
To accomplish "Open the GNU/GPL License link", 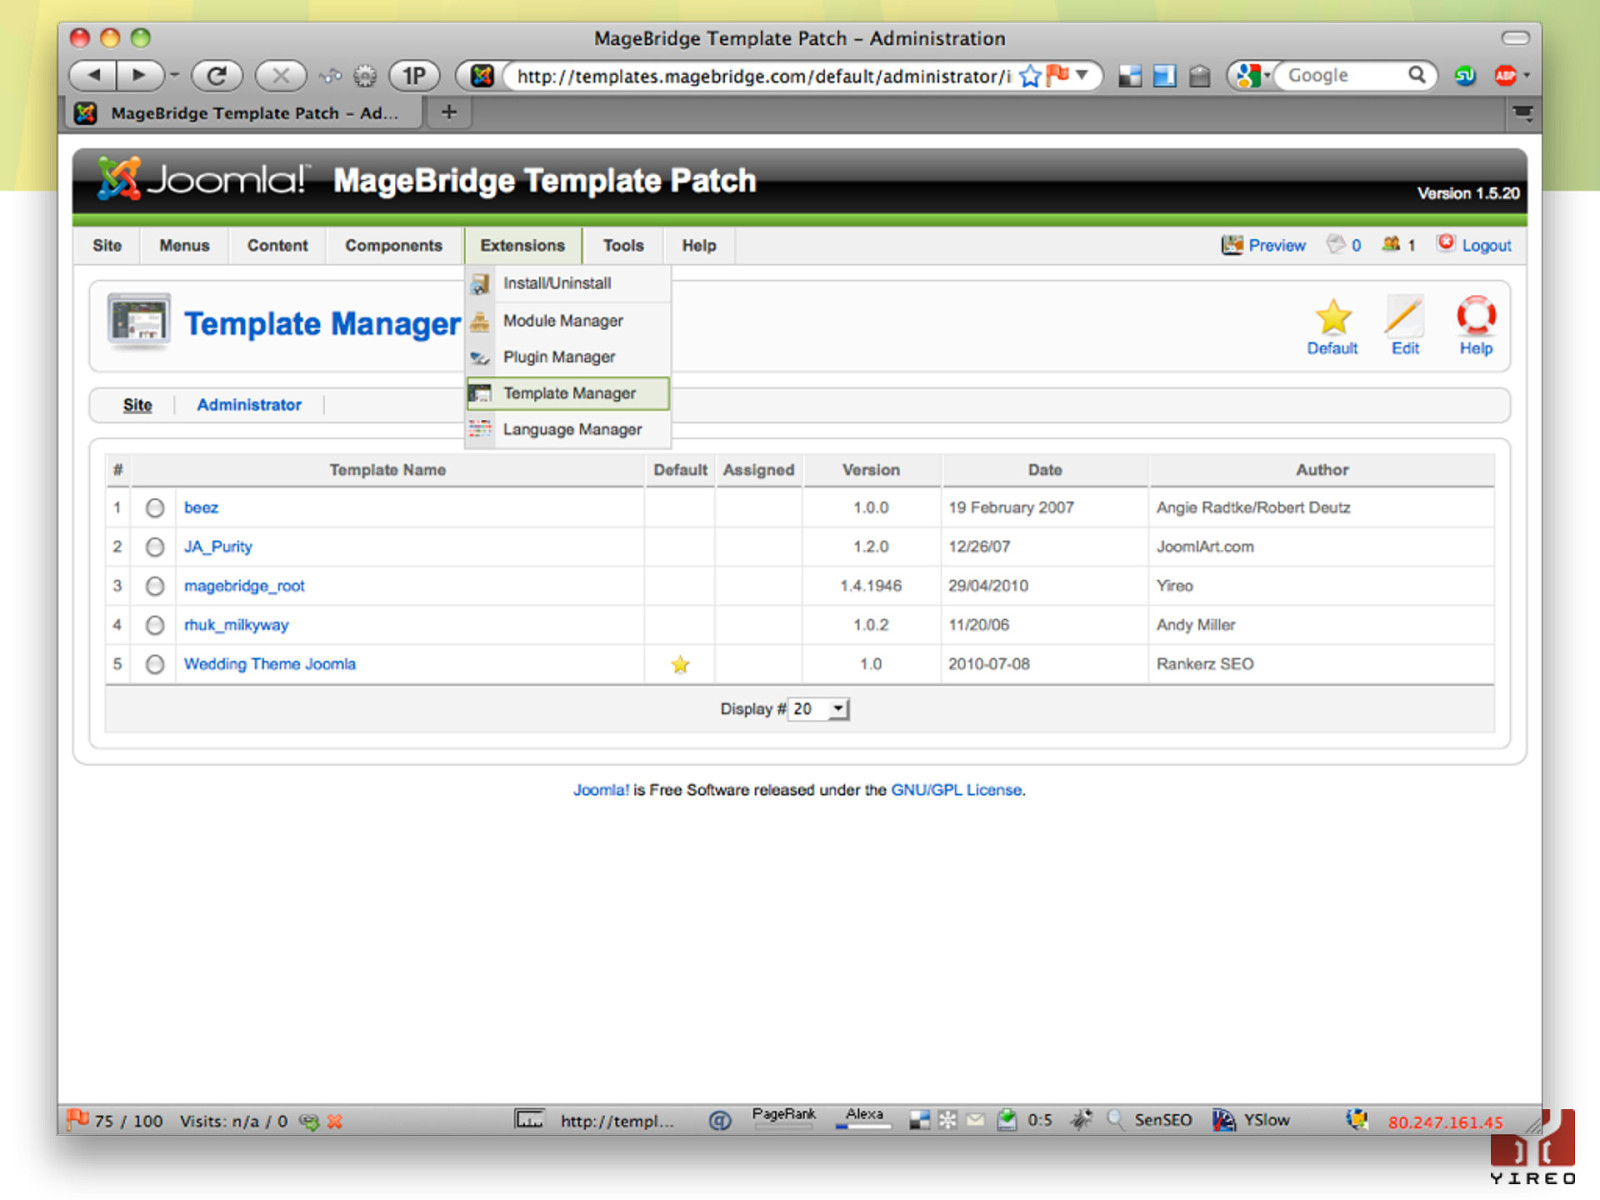I will point(956,790).
